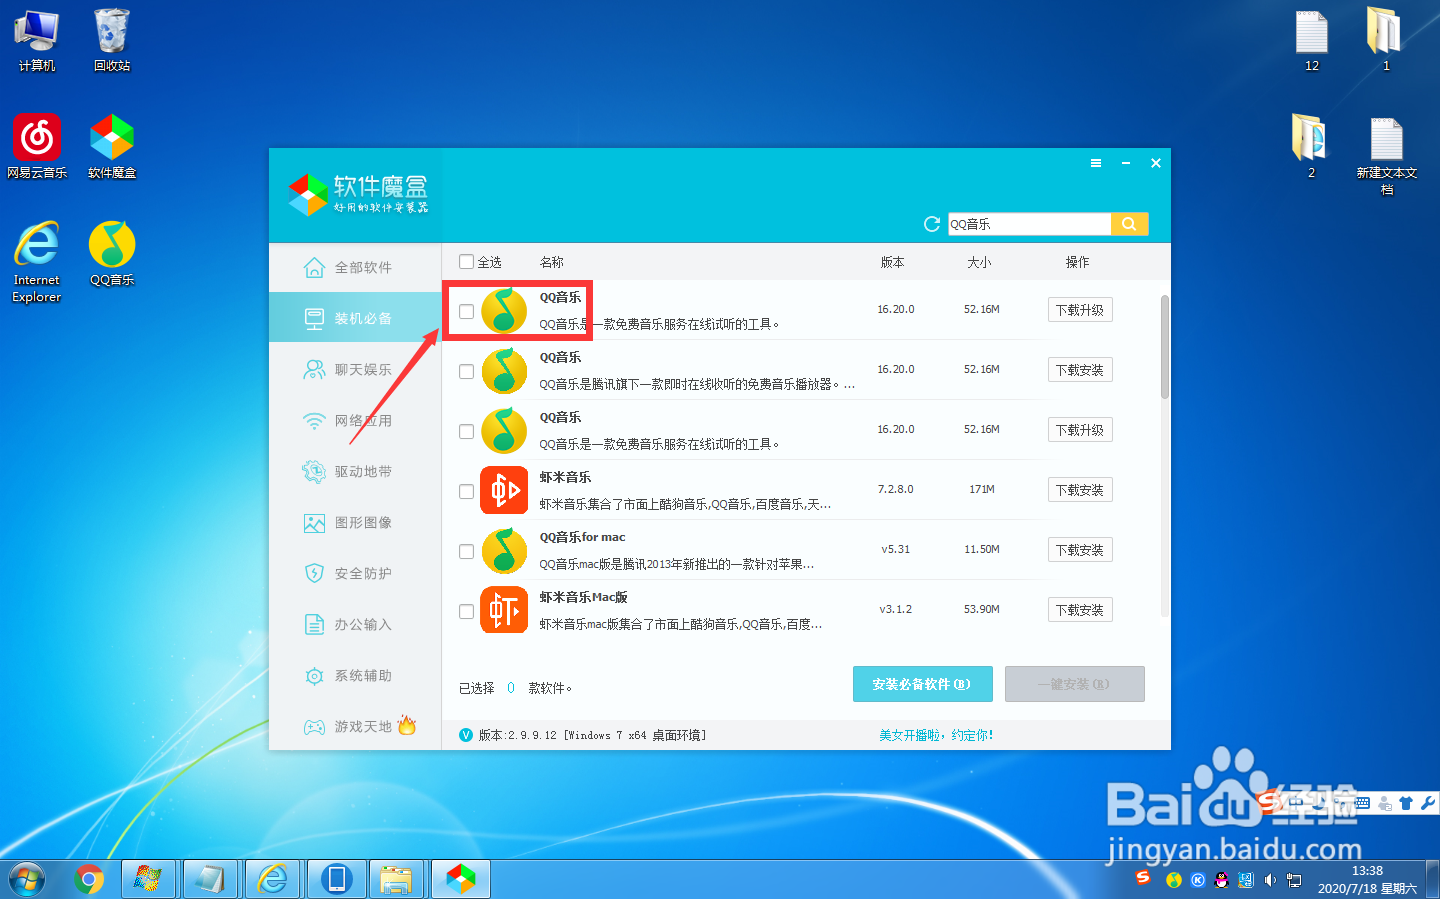This screenshot has height=899, width=1440.
Task: Open the main menu icon in the title bar
Action: (1096, 163)
